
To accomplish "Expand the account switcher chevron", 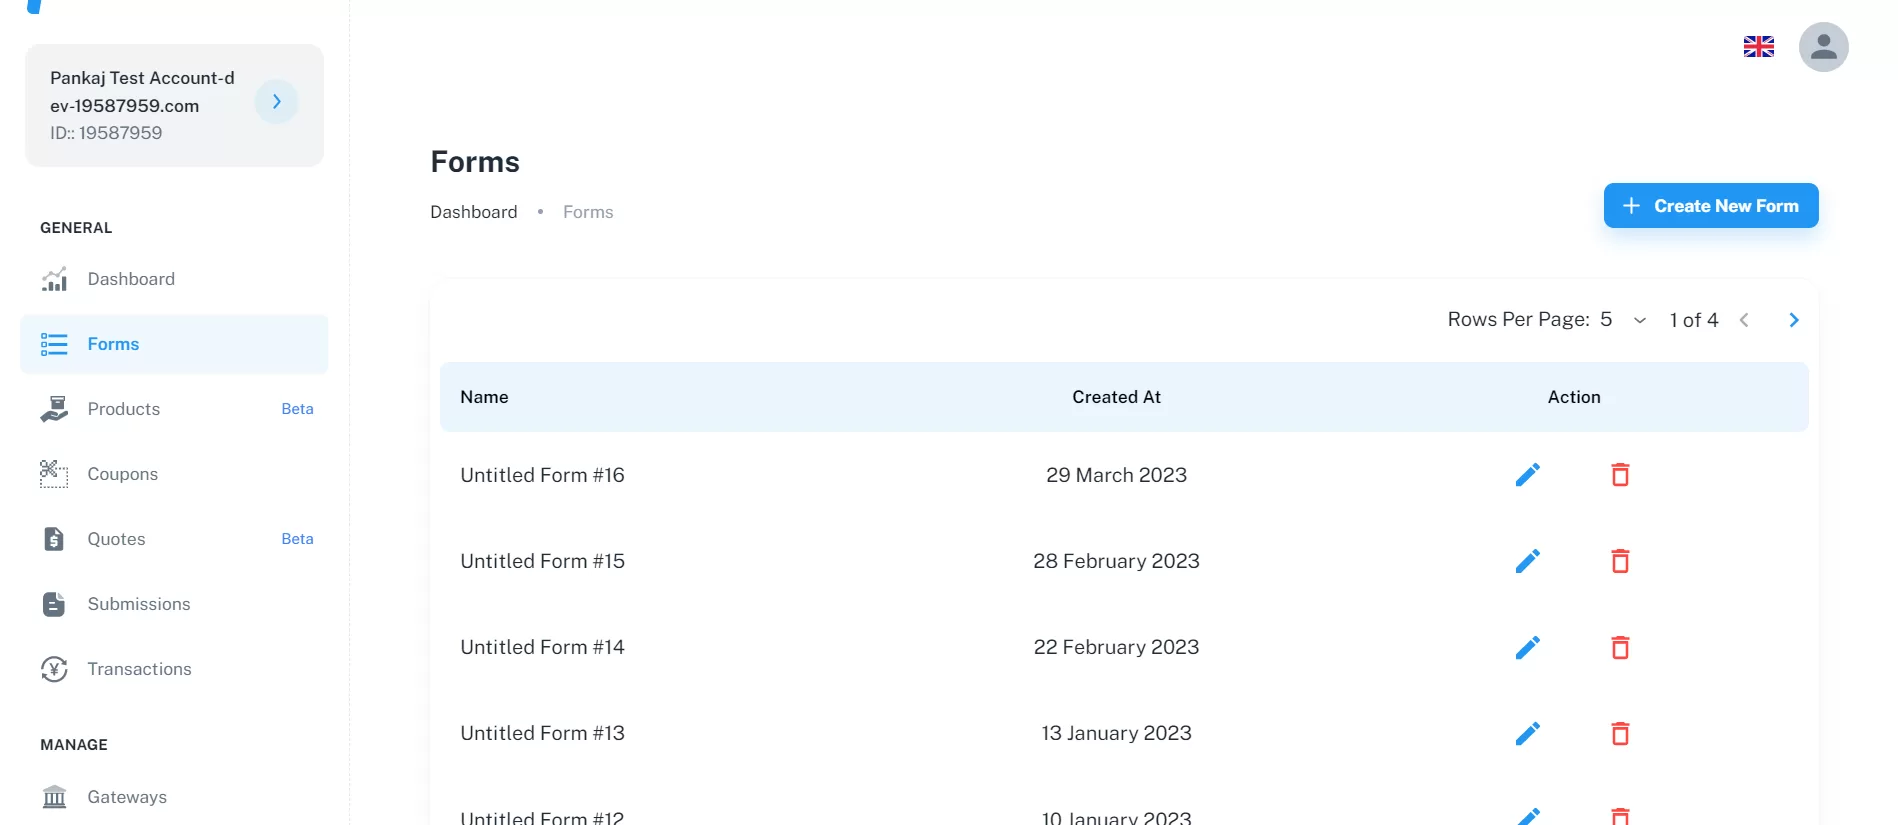I will tap(276, 102).
